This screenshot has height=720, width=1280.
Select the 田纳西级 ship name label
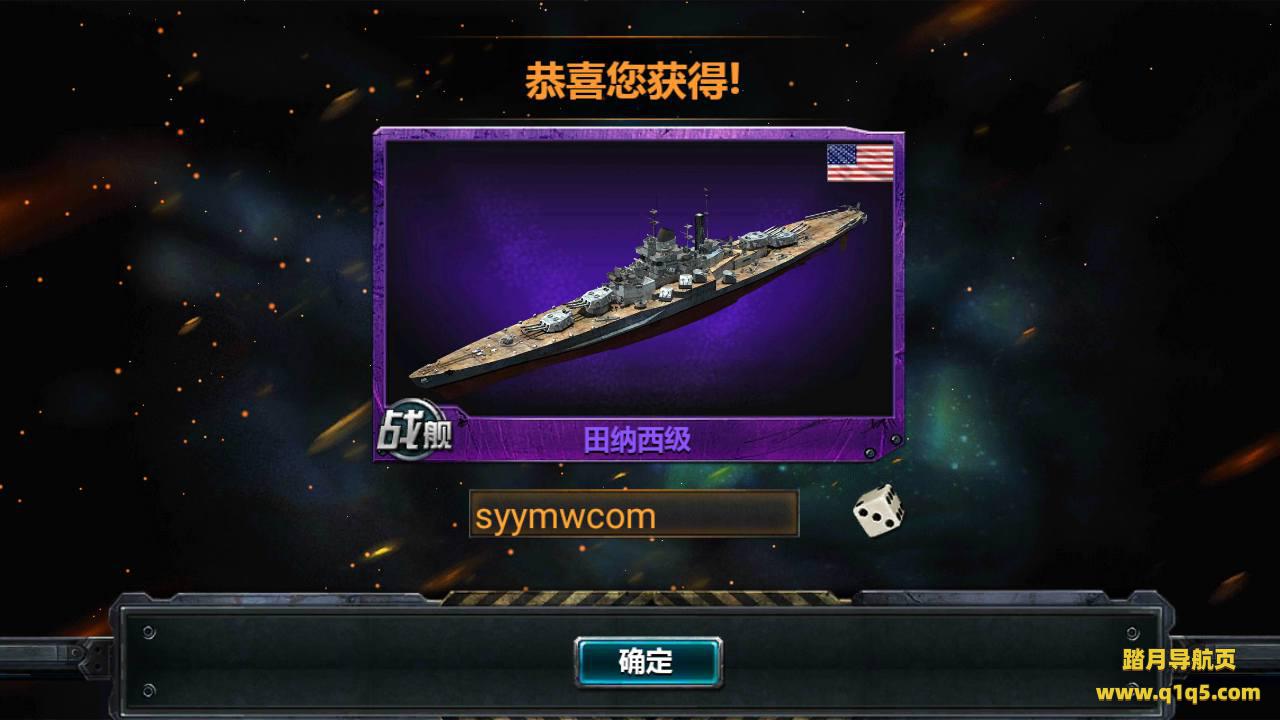[637, 439]
